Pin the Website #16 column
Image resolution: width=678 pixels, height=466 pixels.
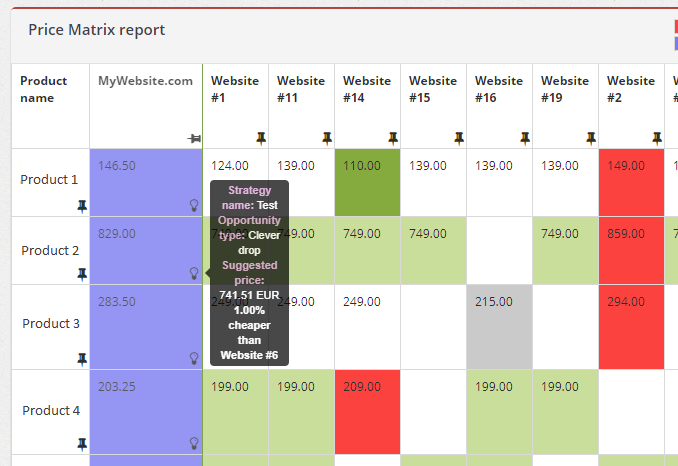click(525, 138)
